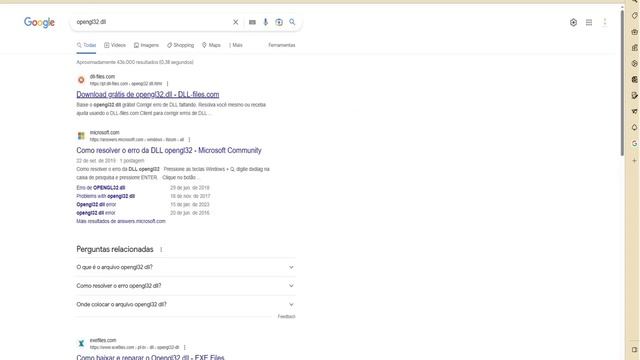Expand 'Como resolver o erro opengl32 dll?'
640x360 pixels.
coord(186,286)
